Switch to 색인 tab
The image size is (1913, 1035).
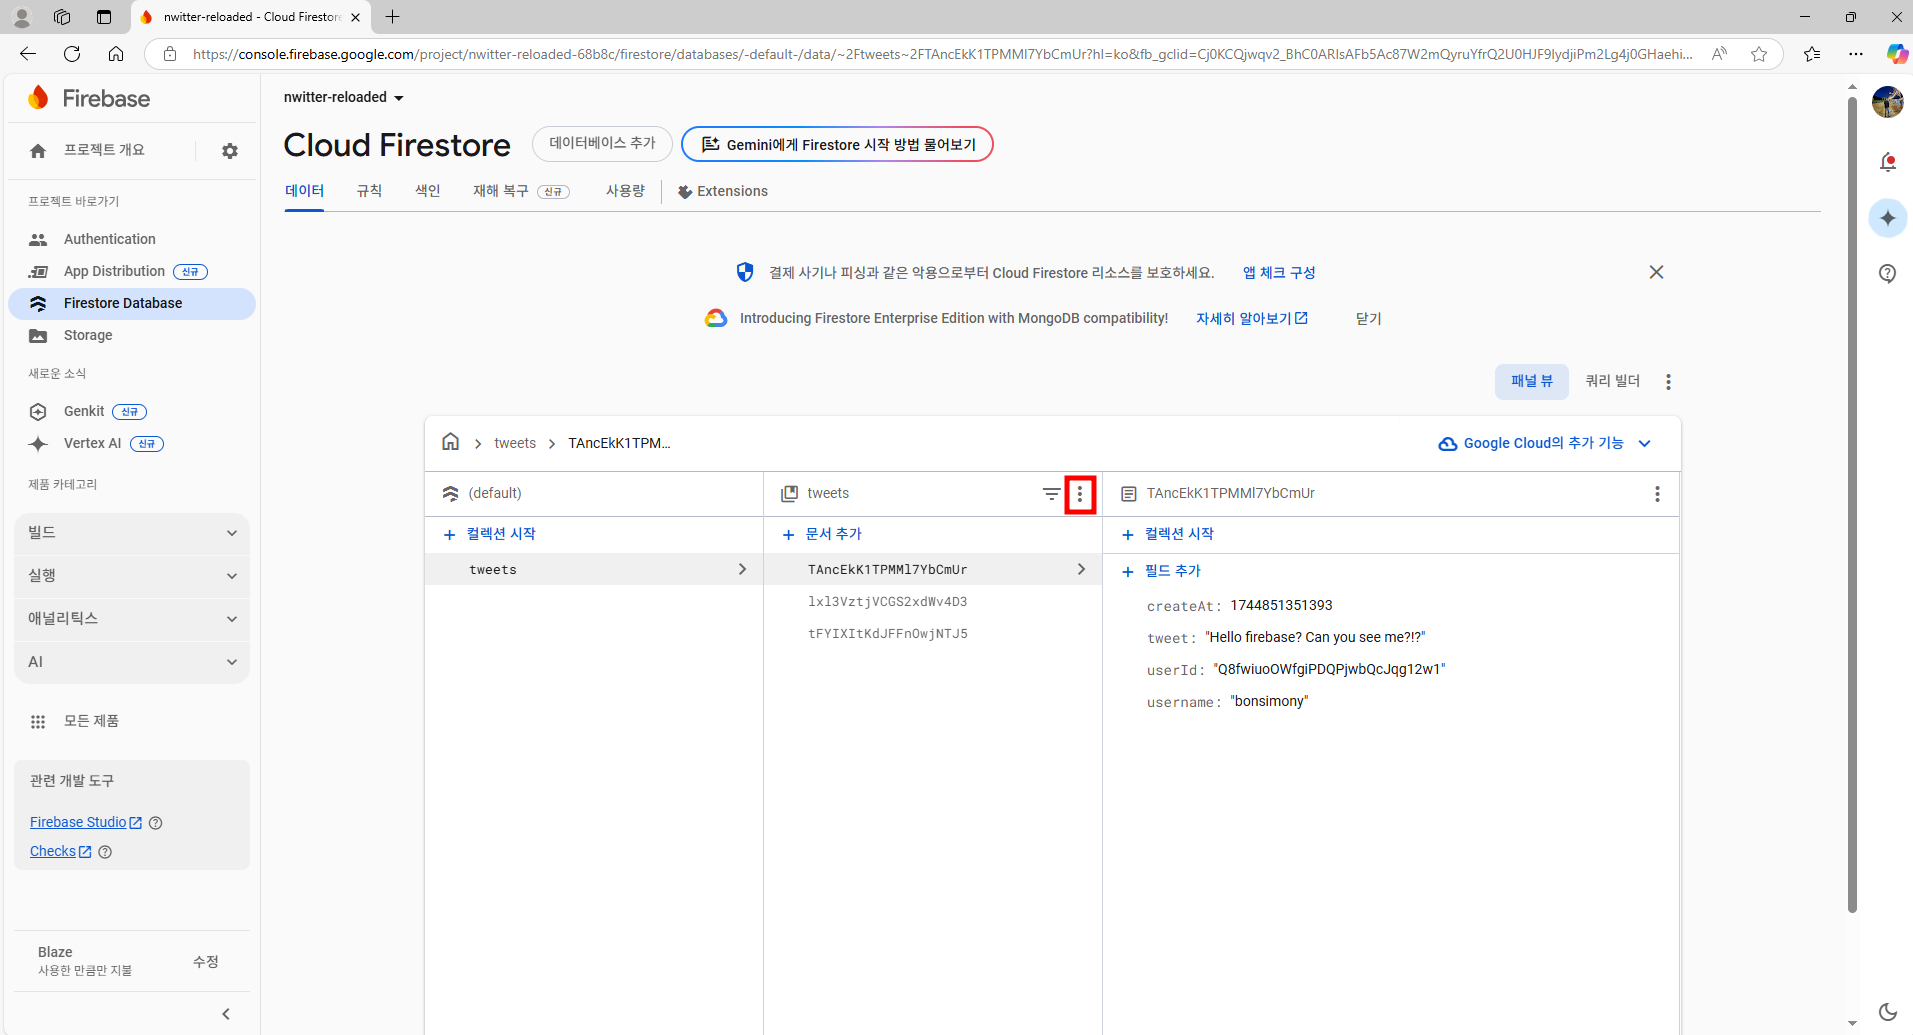click(428, 191)
